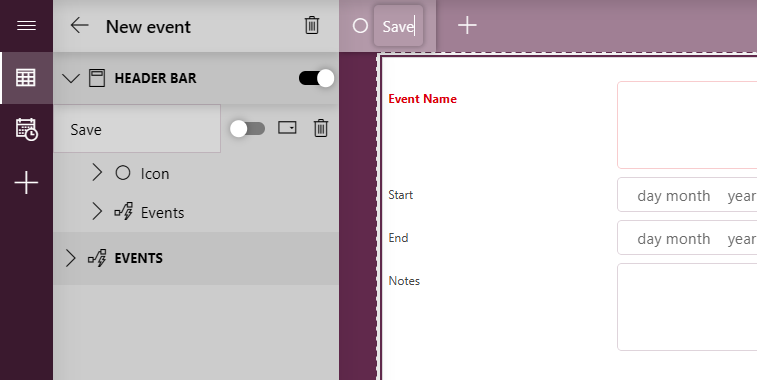Click the circle icon next to Icon
Image resolution: width=757 pixels, height=380 pixels.
[x=123, y=173]
